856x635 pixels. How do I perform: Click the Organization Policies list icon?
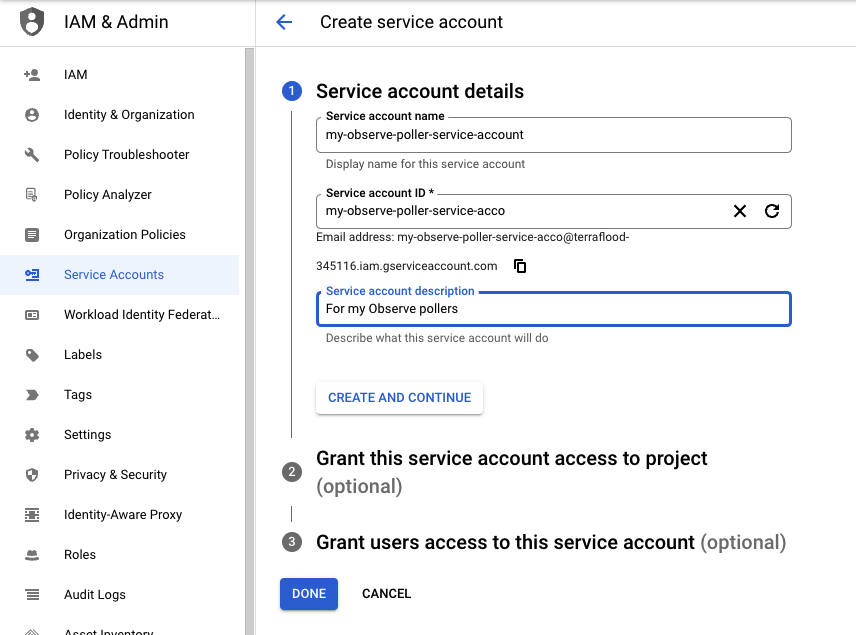(x=32, y=235)
